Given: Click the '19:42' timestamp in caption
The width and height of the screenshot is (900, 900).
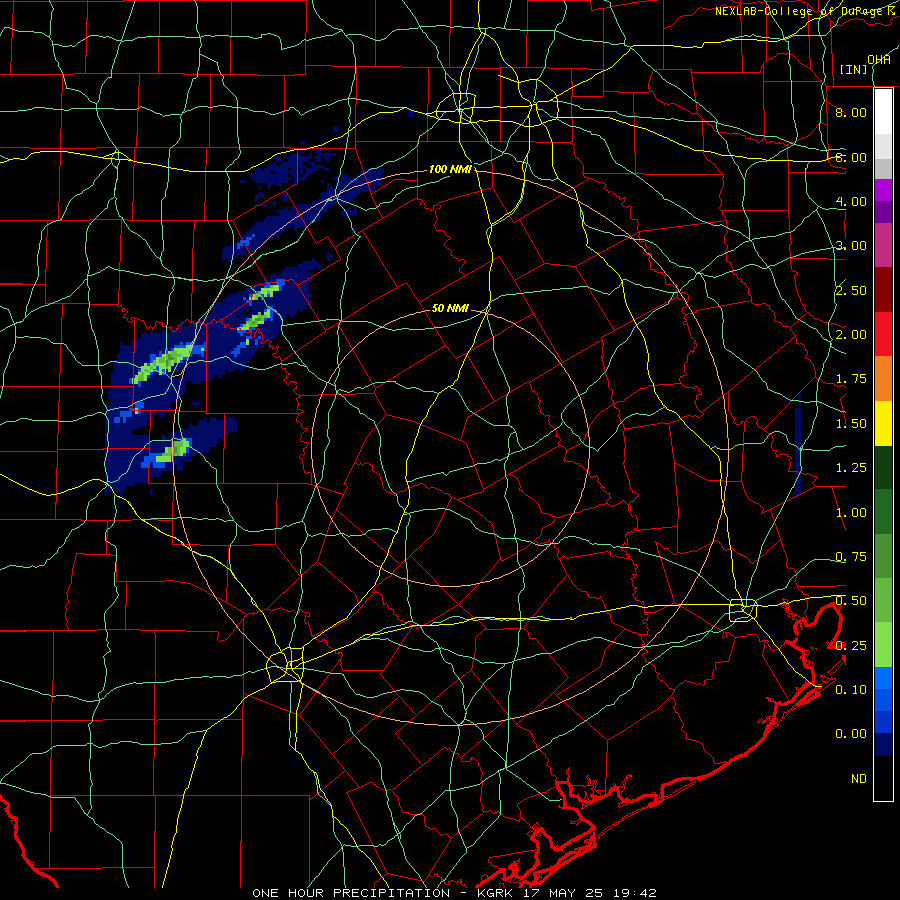Looking at the screenshot, I should (634, 893).
